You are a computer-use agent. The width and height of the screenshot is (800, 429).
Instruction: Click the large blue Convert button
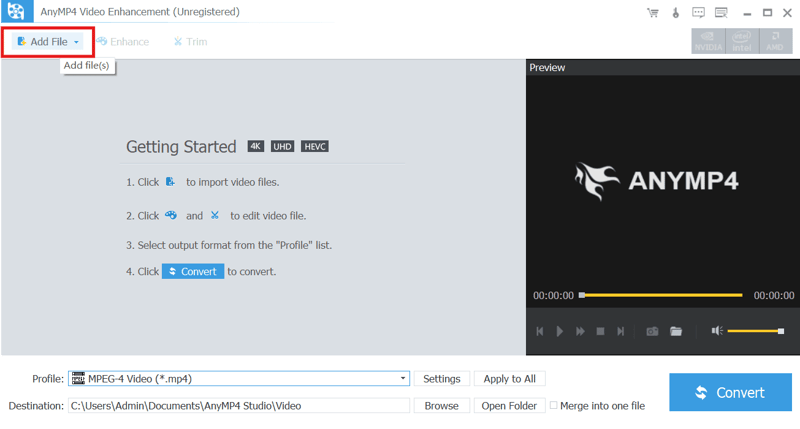click(x=730, y=392)
